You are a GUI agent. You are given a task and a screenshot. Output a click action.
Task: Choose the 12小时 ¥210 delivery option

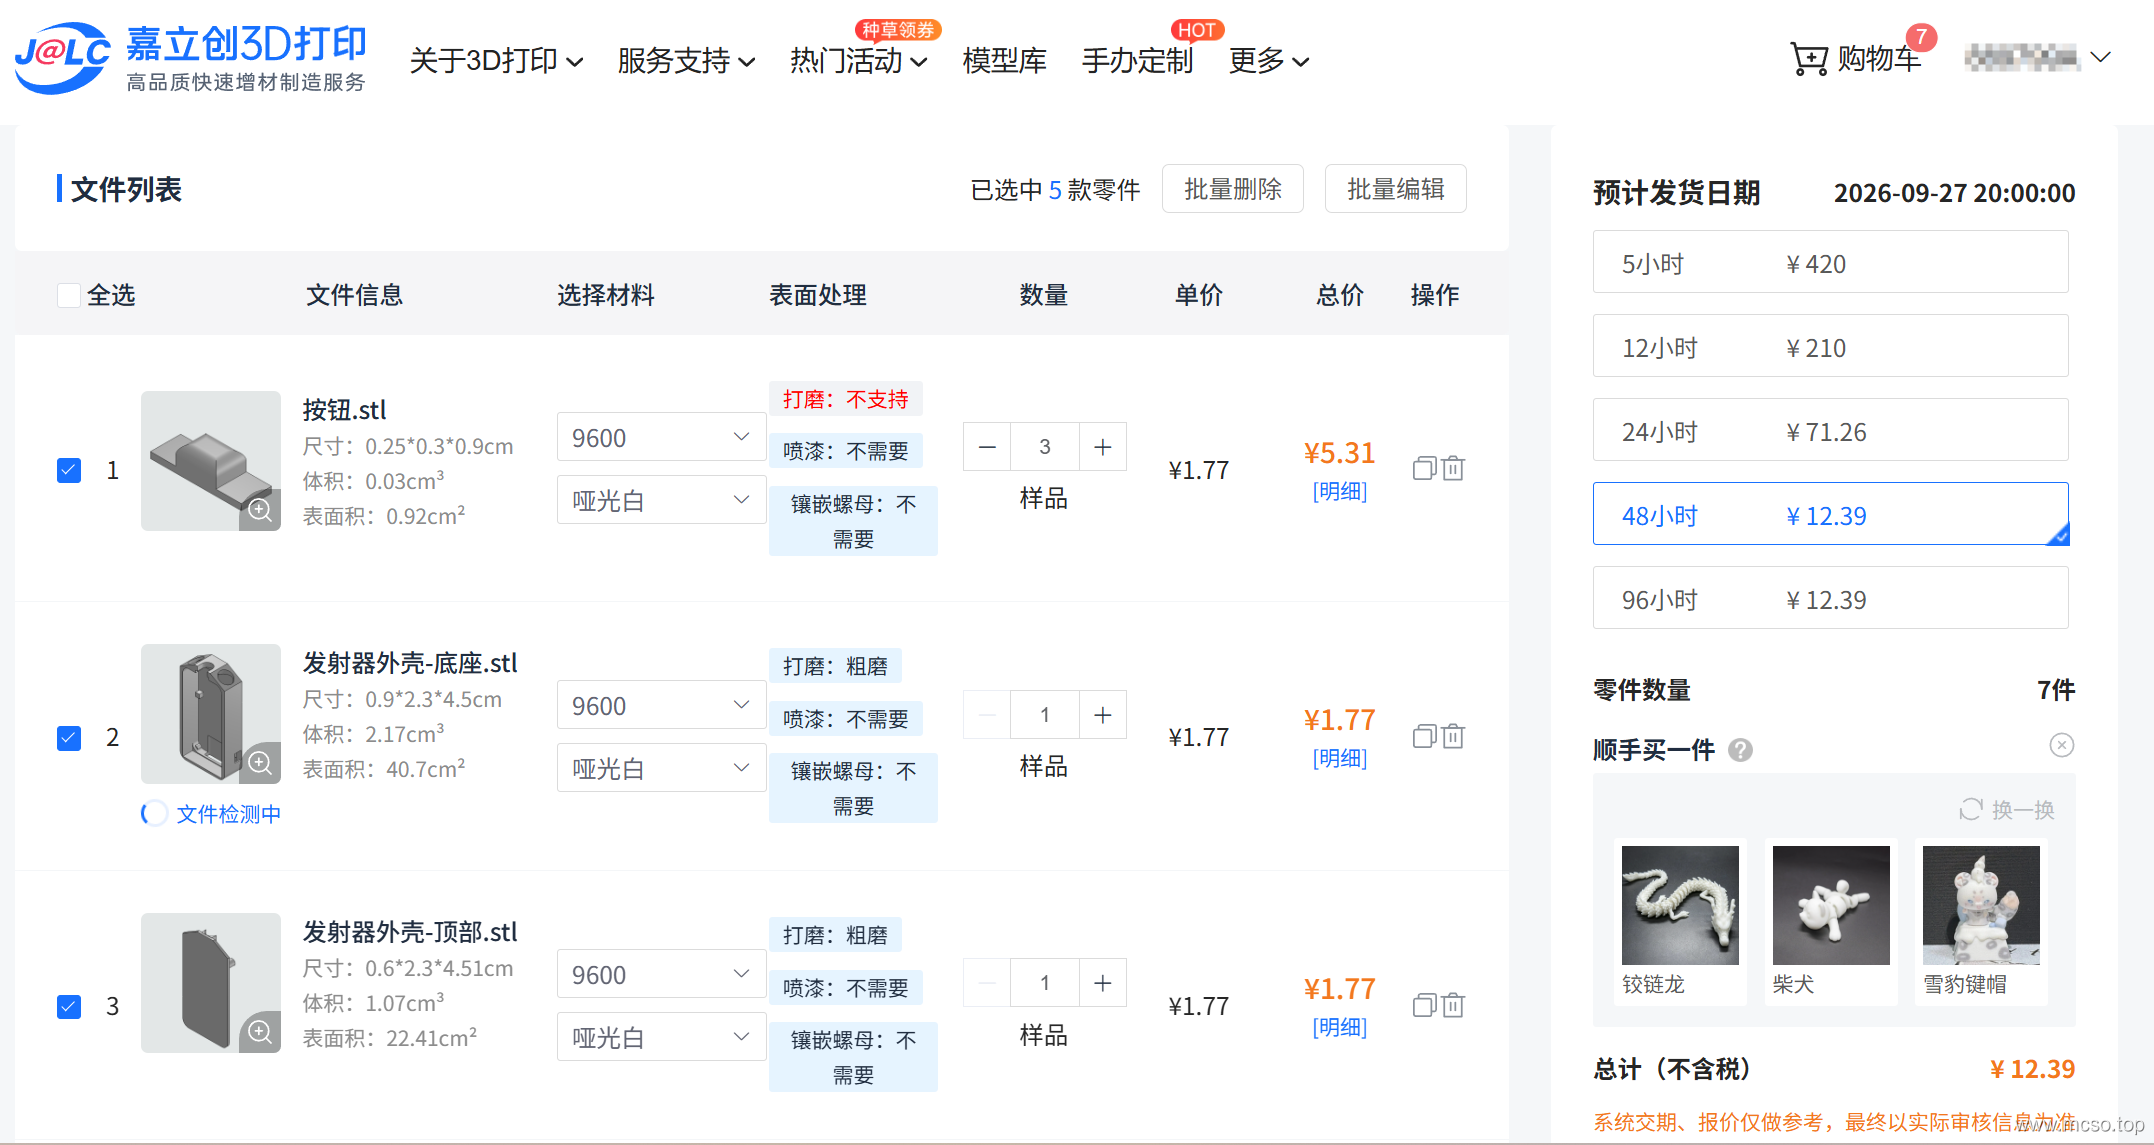pyautogui.click(x=1830, y=346)
